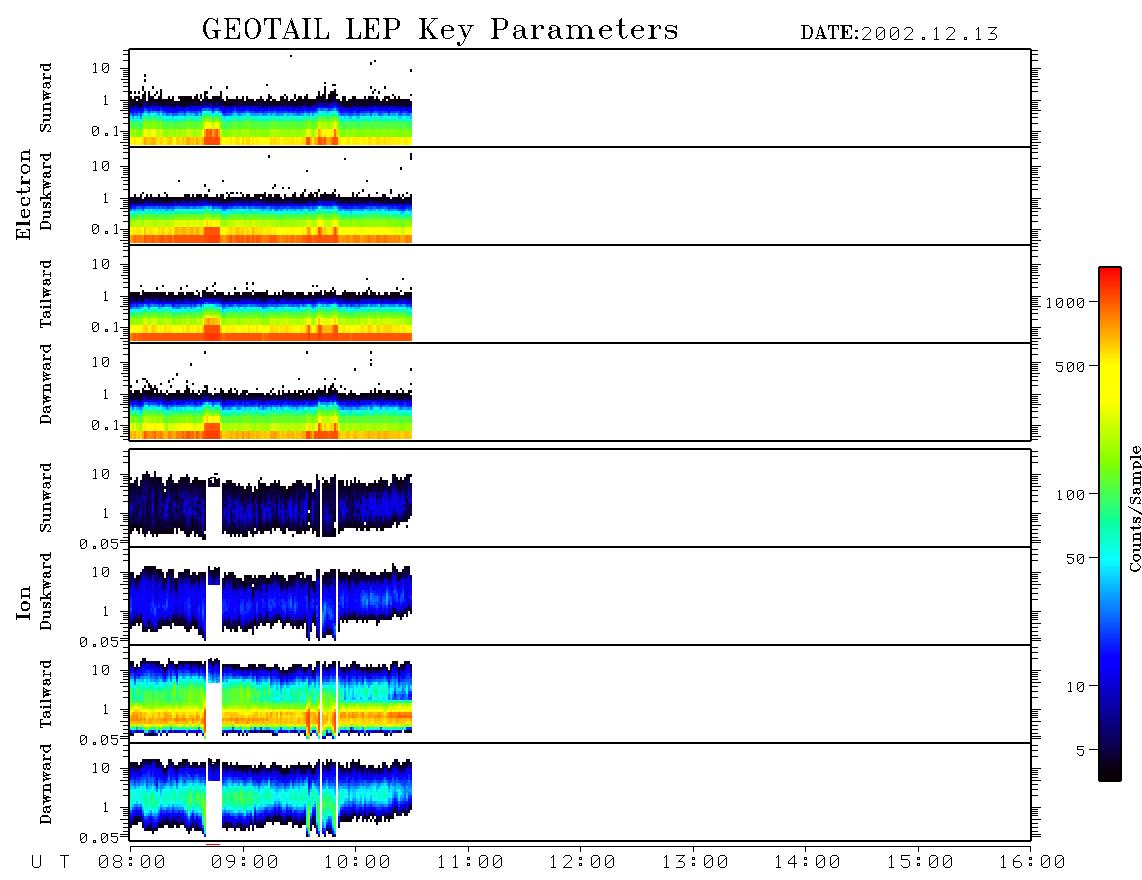This screenshot has height=880, width=1142.
Task: Click the "5" color bar tick label
Action: (x=1080, y=751)
